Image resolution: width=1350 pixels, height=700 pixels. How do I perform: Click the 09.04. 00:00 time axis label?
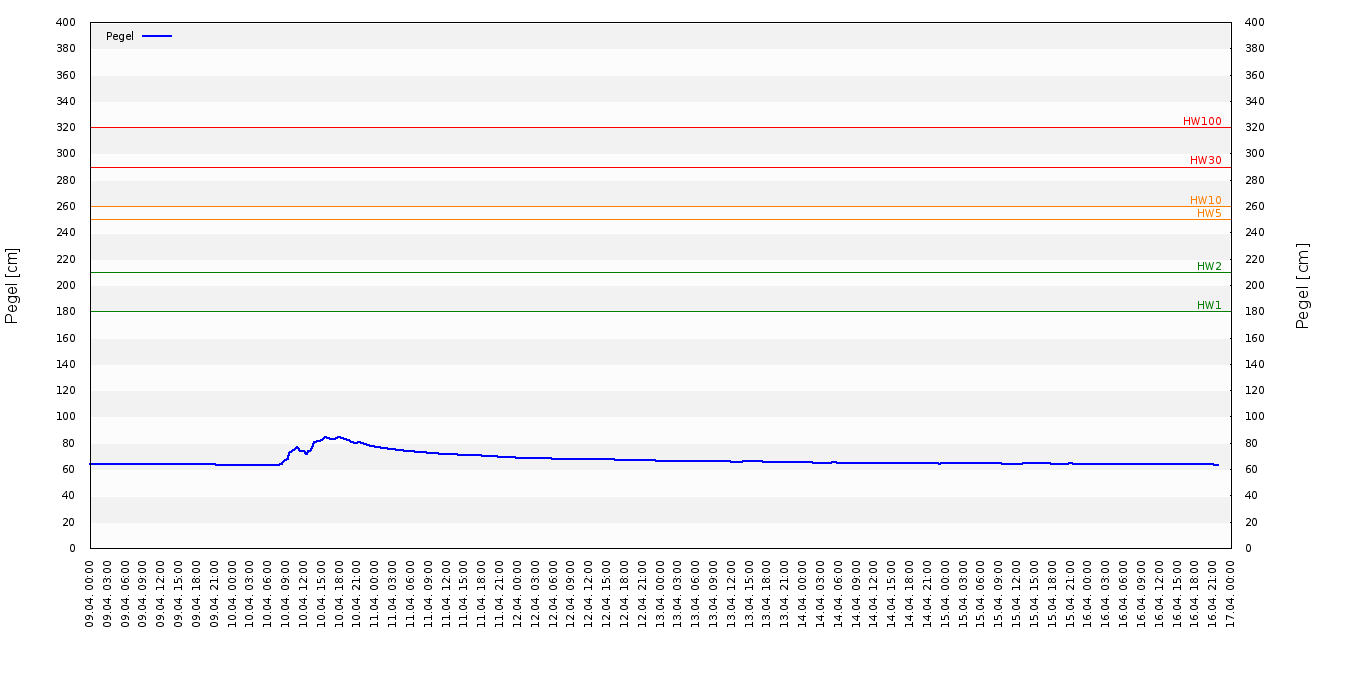point(90,593)
